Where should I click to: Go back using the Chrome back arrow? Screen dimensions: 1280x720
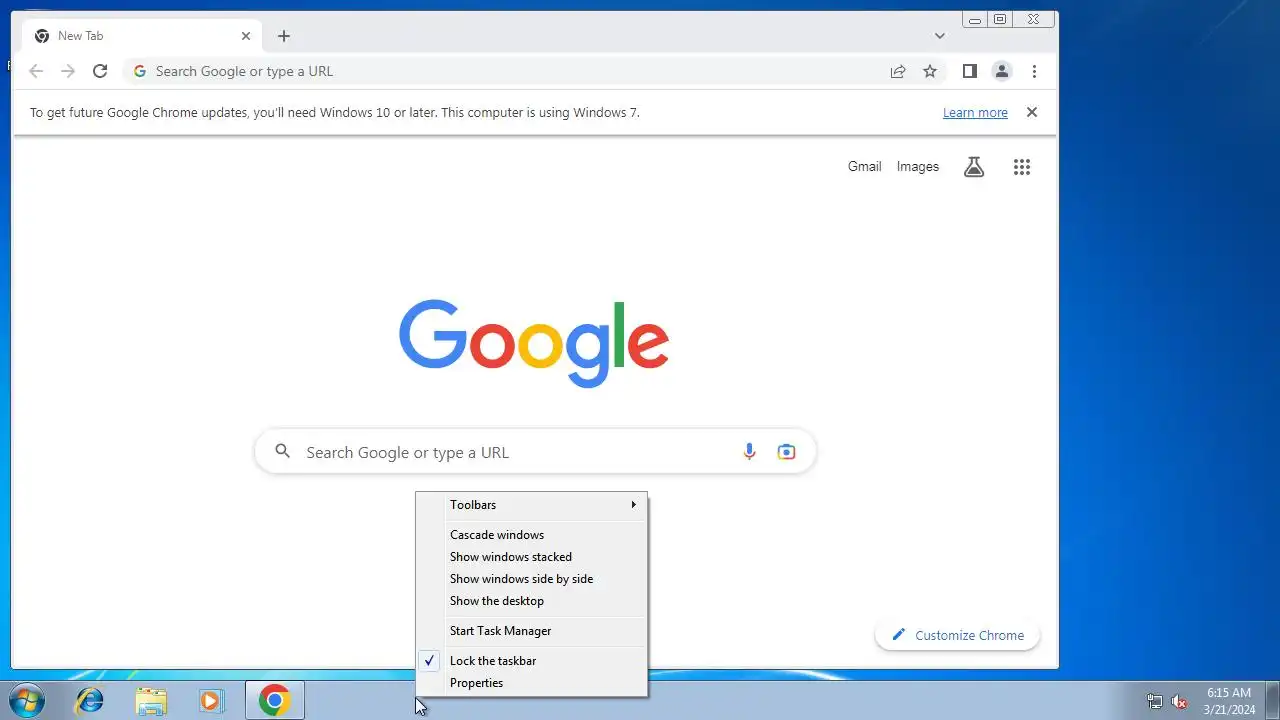[36, 71]
